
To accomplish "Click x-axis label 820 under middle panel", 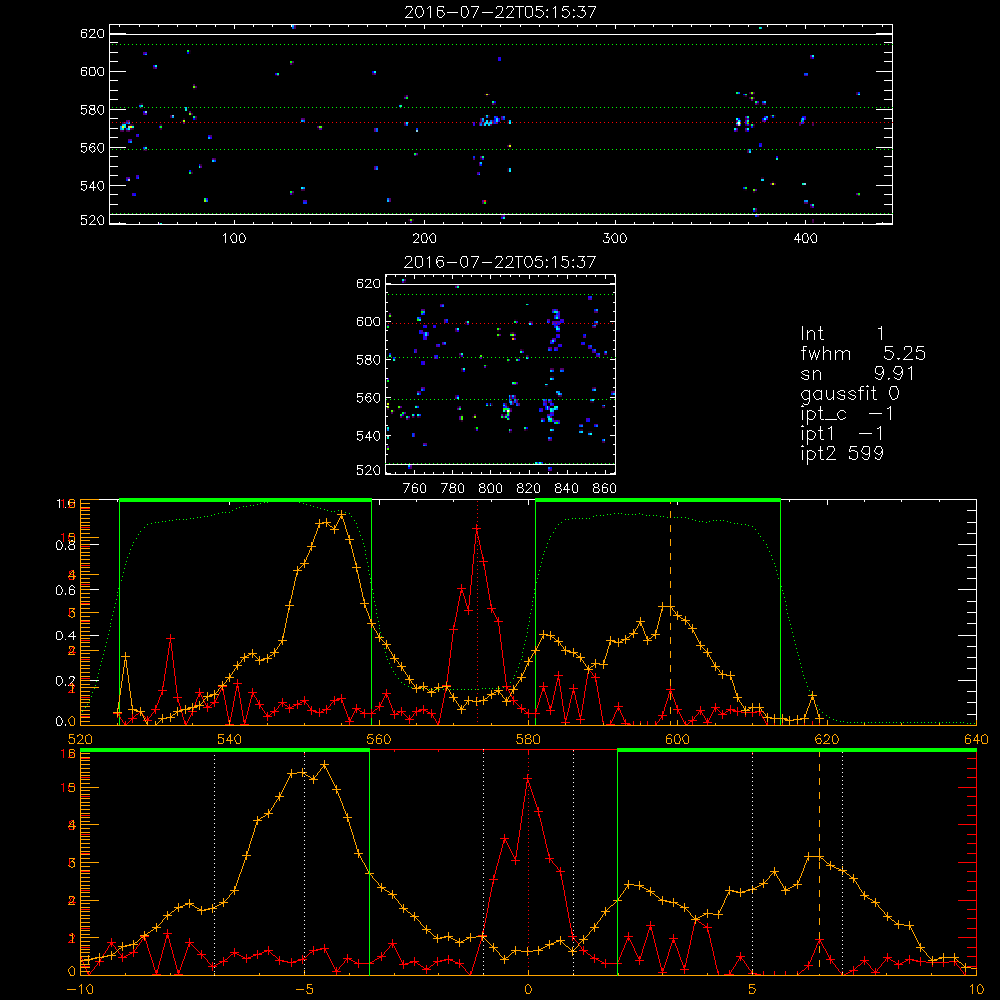I will (529, 489).
